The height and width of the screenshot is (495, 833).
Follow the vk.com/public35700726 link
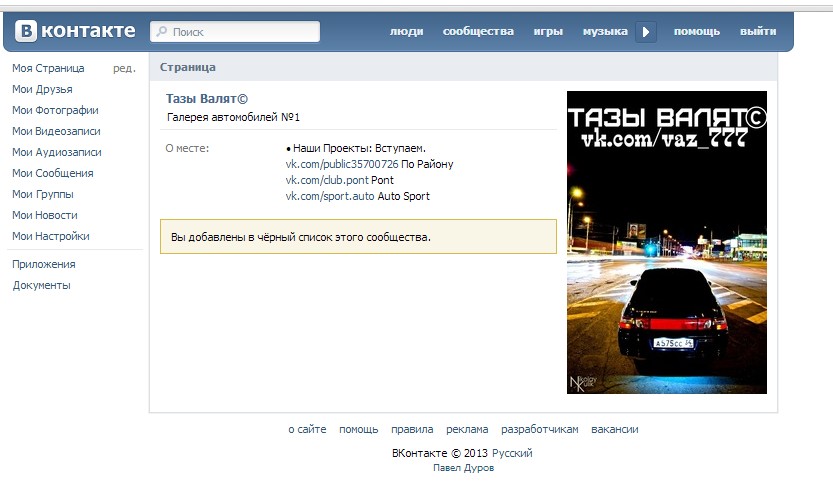(x=342, y=164)
